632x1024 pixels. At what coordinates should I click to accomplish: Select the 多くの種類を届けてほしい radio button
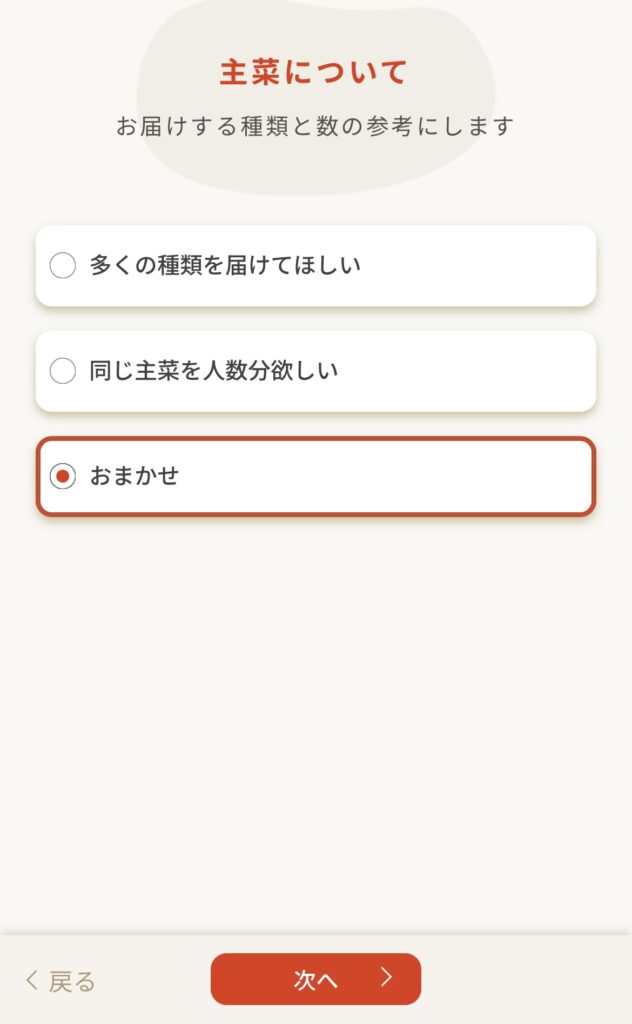pos(63,266)
